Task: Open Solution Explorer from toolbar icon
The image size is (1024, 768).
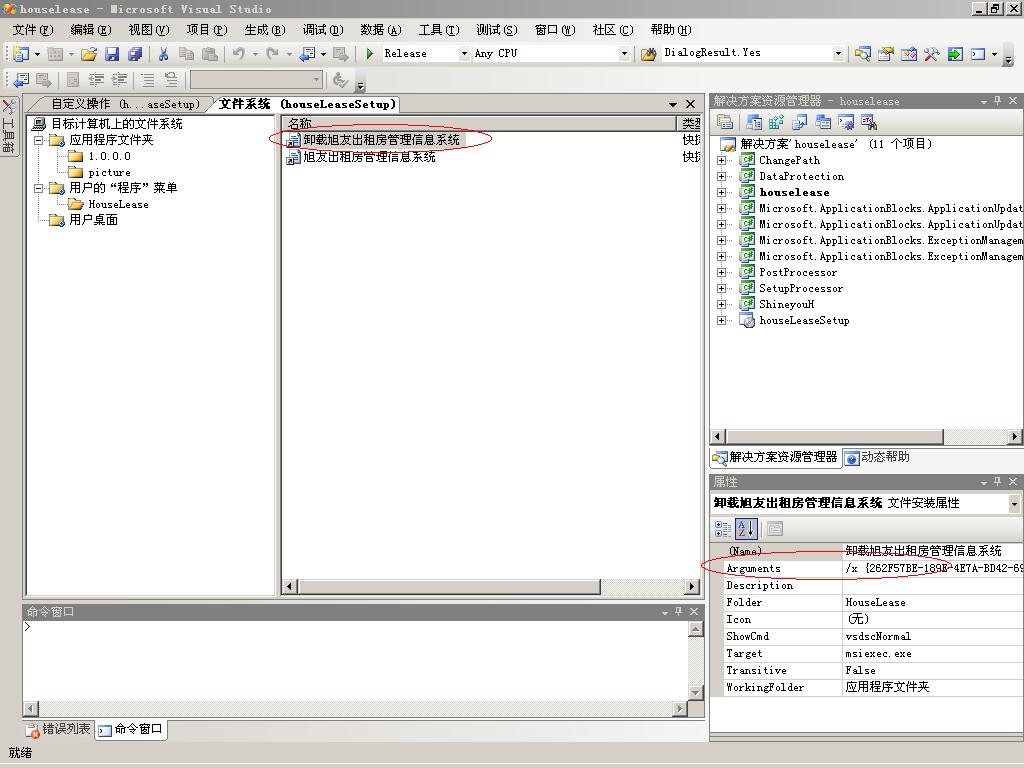Action: [863, 54]
